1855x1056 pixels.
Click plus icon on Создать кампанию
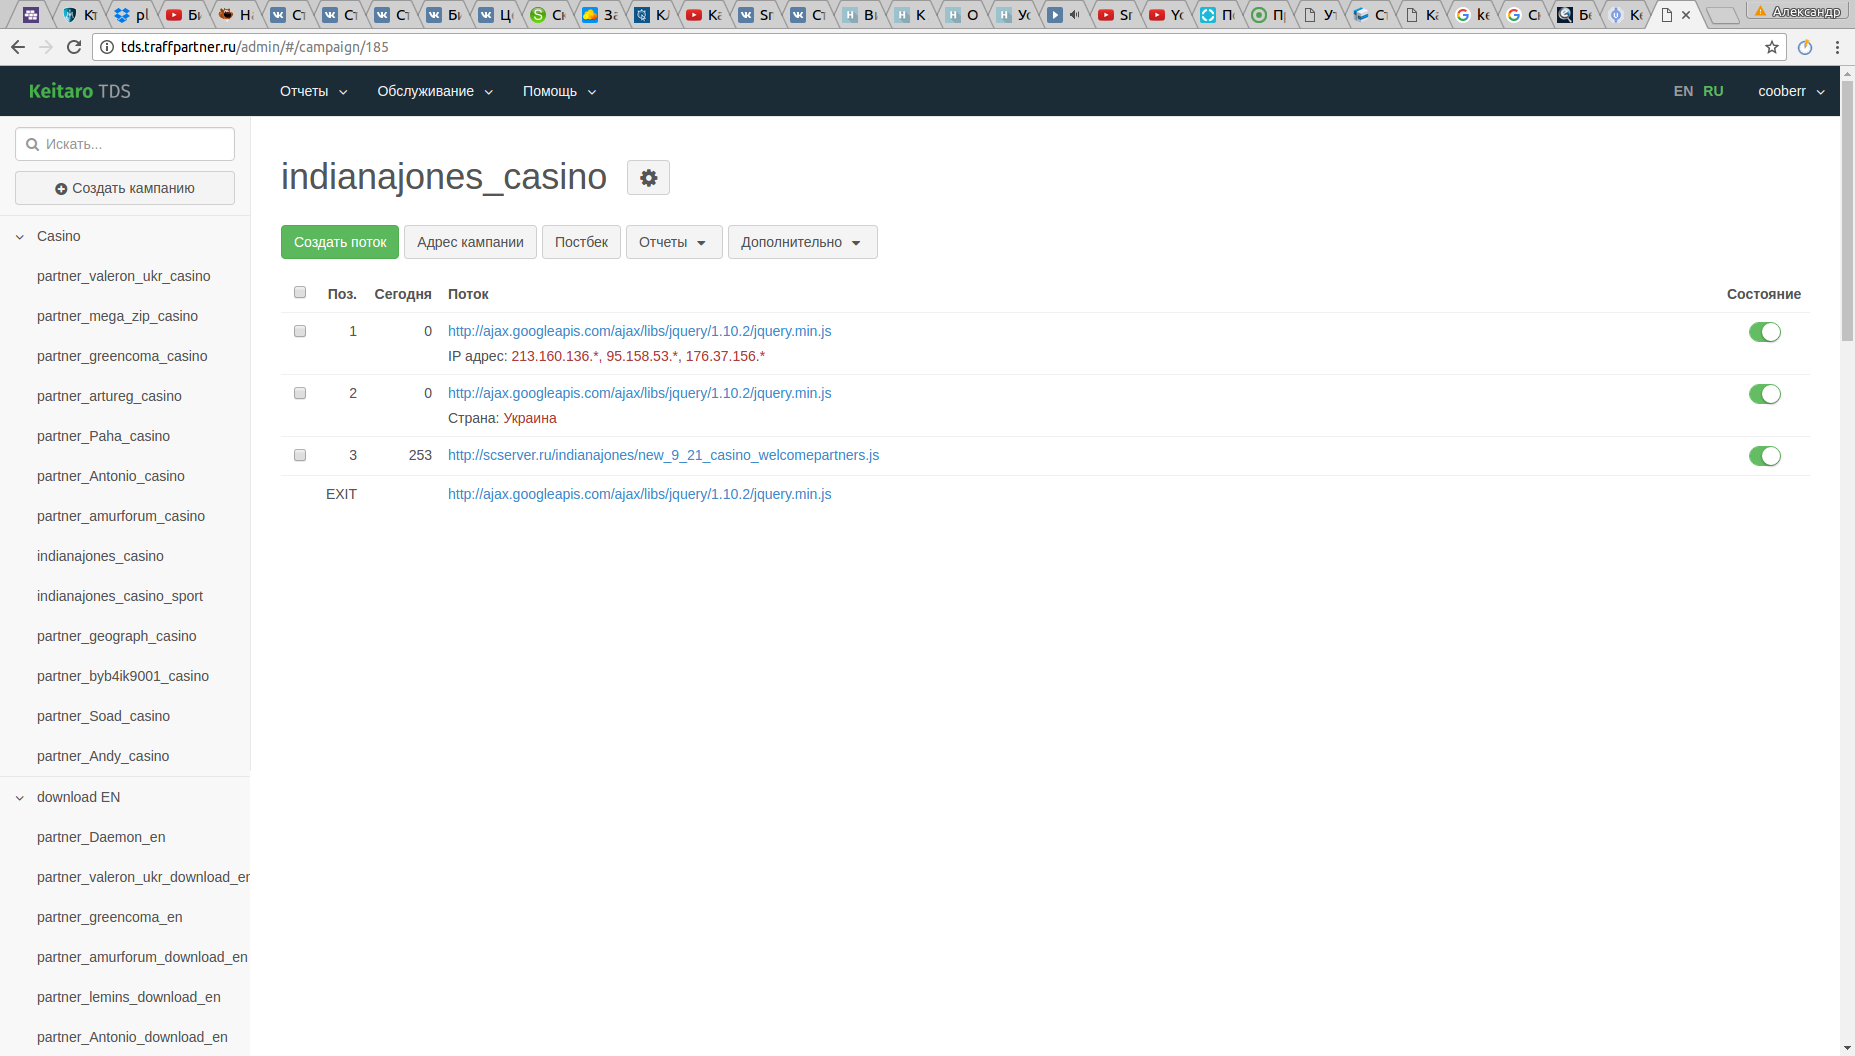click(x=61, y=188)
